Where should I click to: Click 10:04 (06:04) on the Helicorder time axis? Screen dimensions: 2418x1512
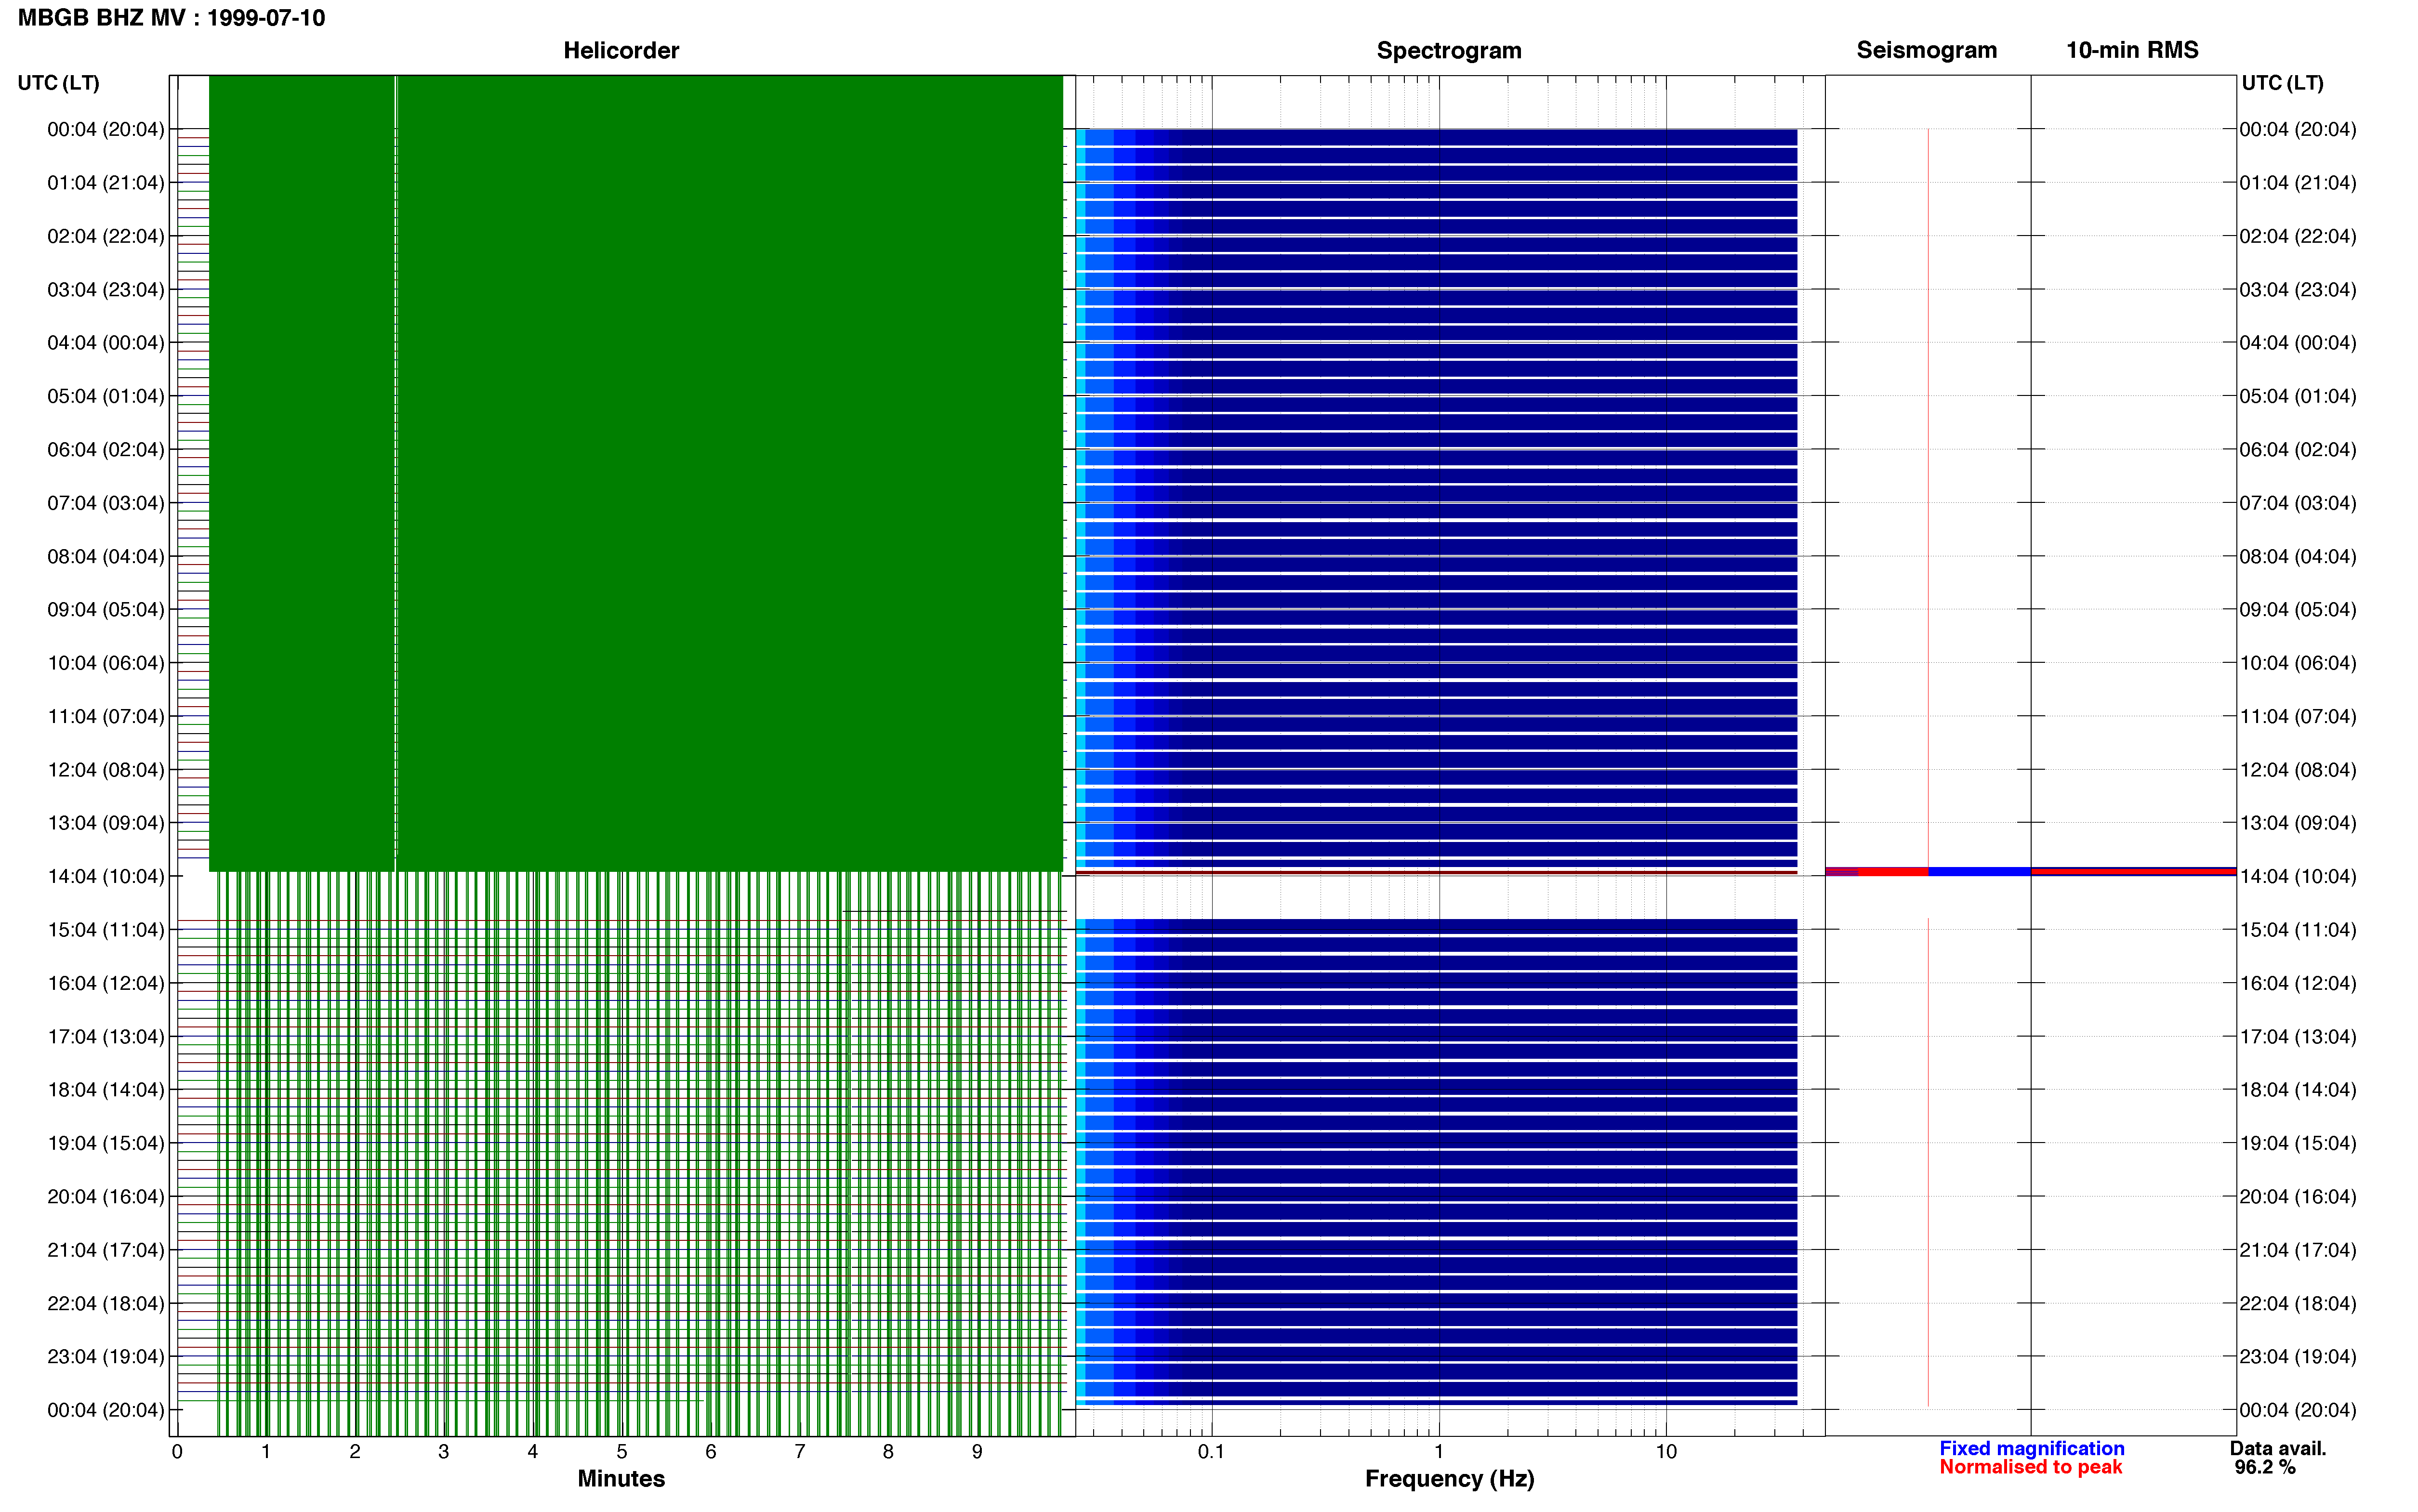[106, 663]
